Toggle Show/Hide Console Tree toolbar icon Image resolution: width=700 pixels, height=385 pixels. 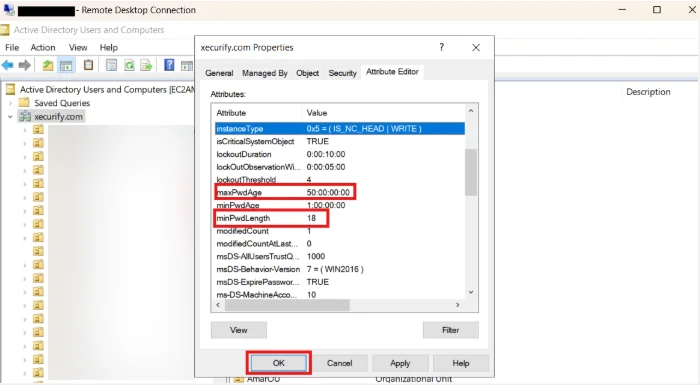click(x=66, y=65)
